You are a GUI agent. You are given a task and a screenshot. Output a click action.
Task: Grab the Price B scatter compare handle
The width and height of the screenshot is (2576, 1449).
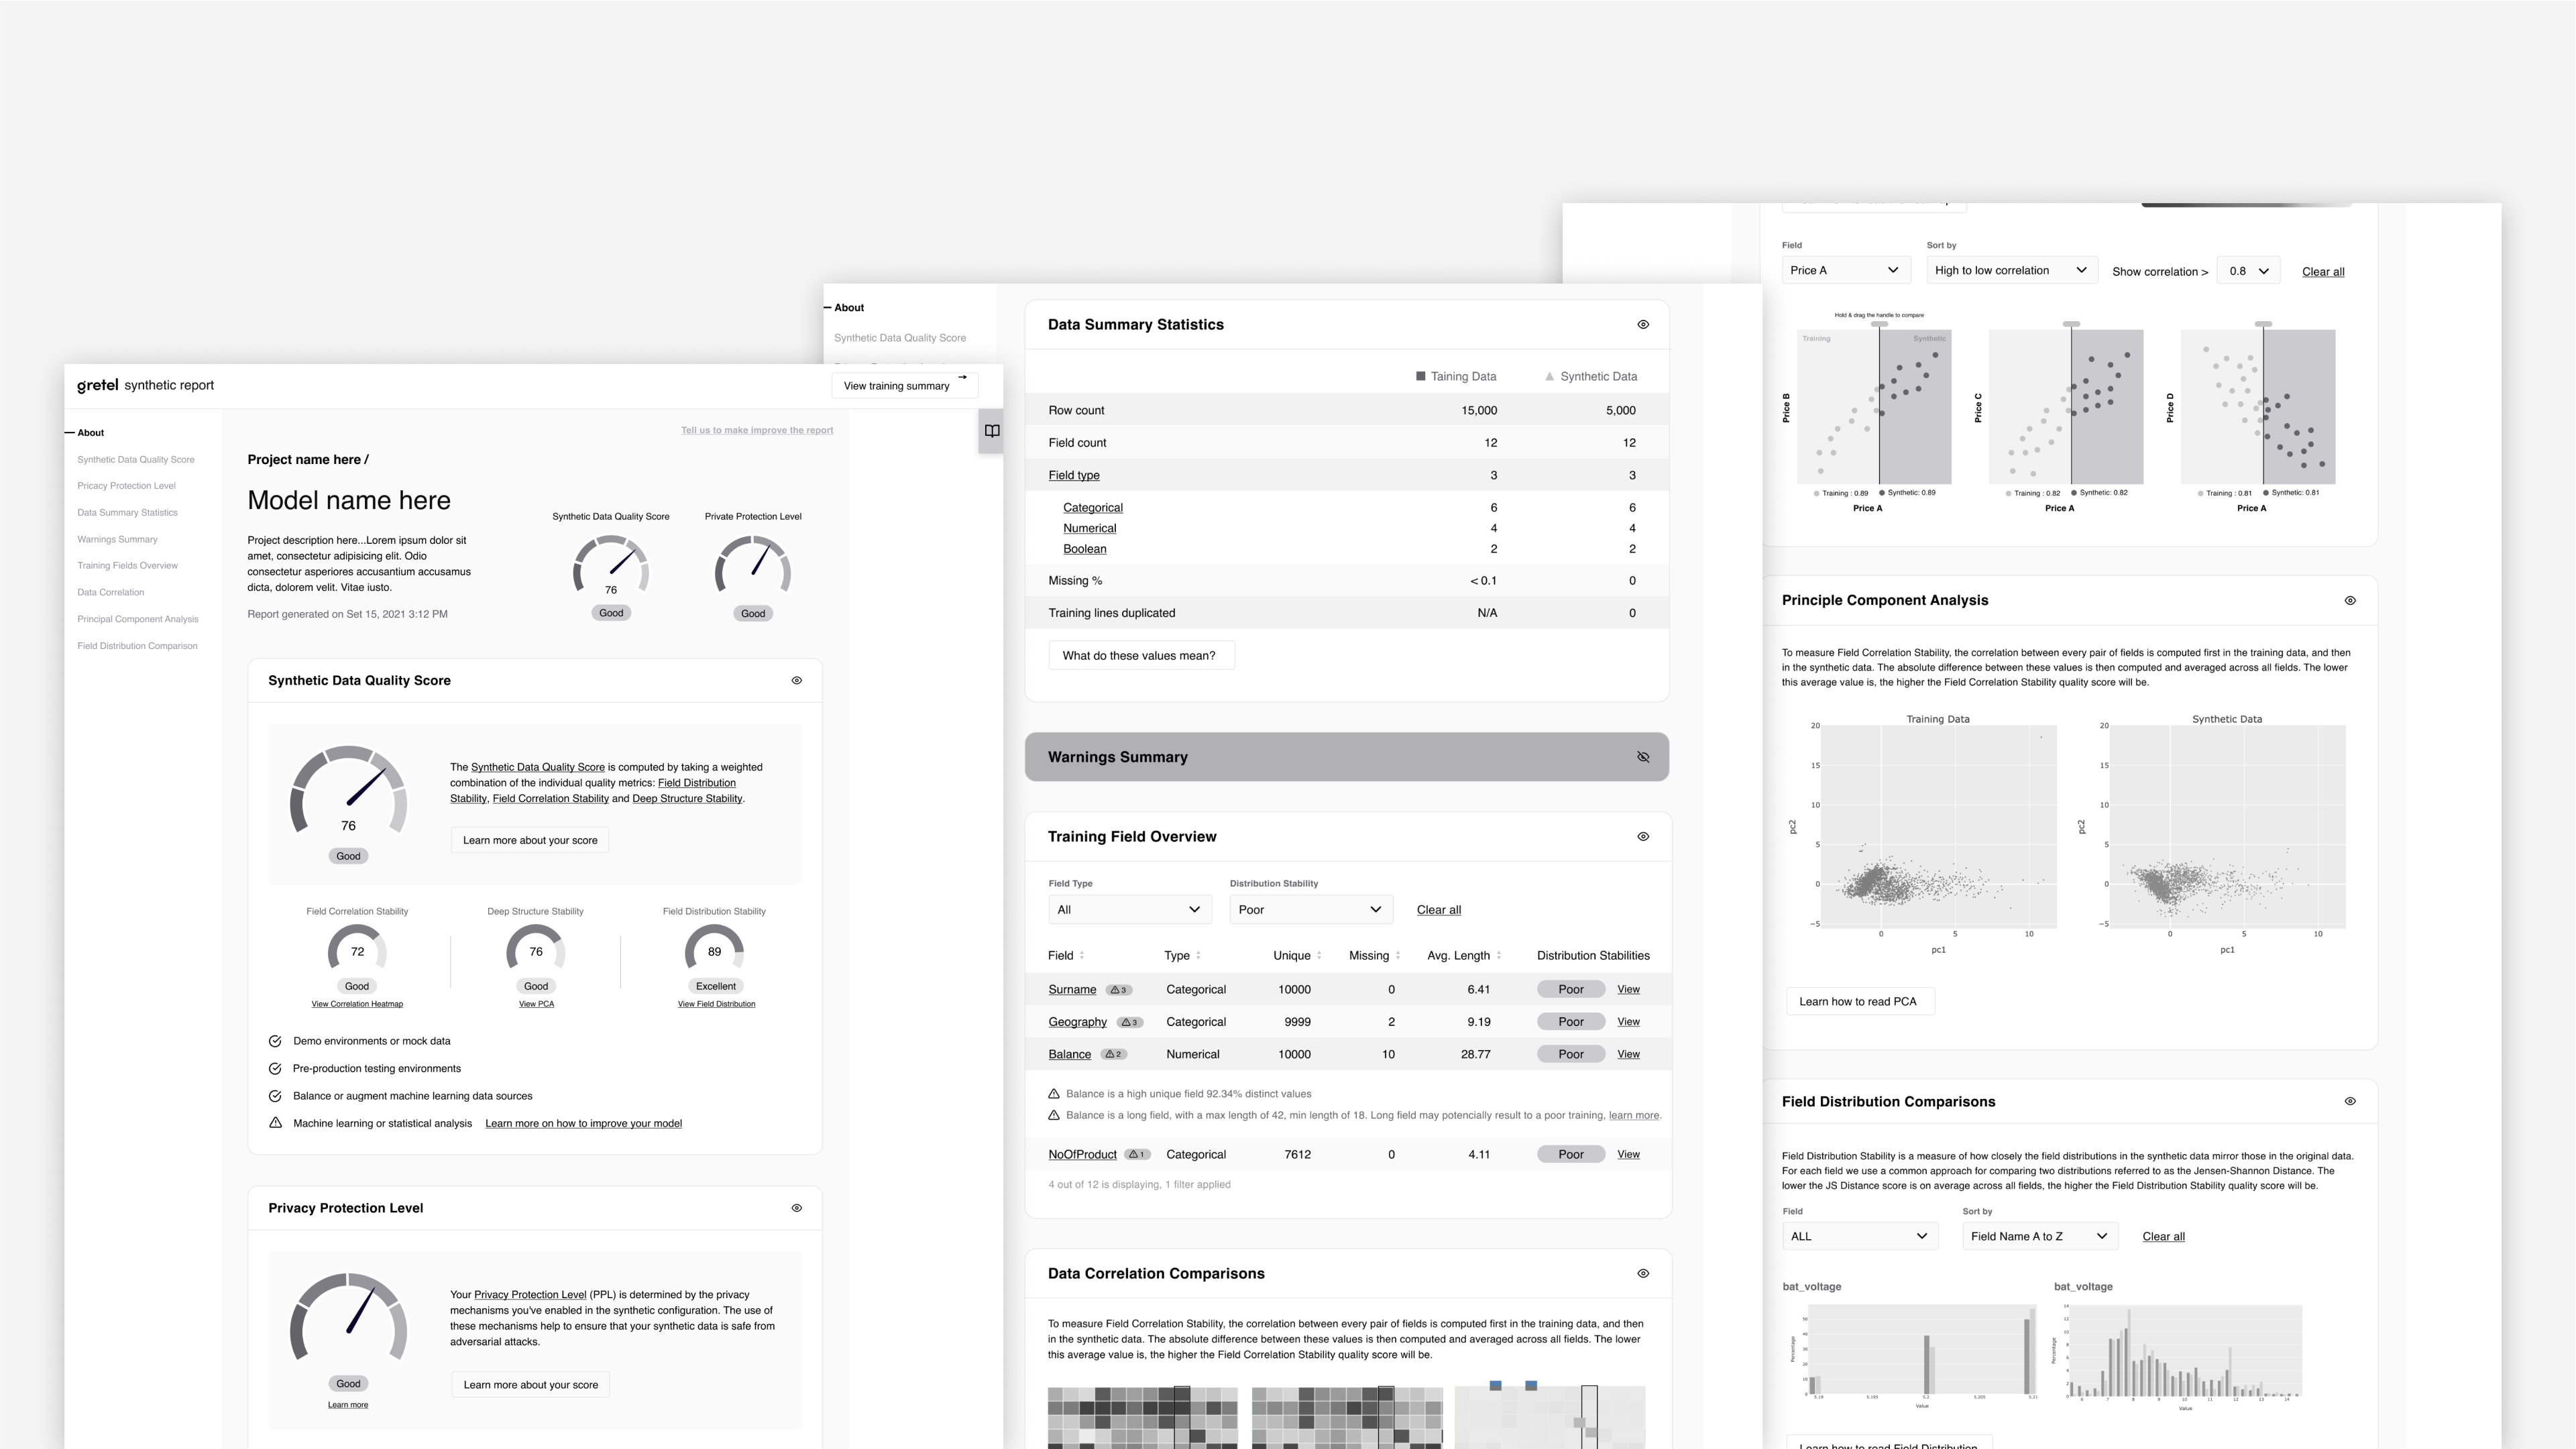(x=1880, y=324)
